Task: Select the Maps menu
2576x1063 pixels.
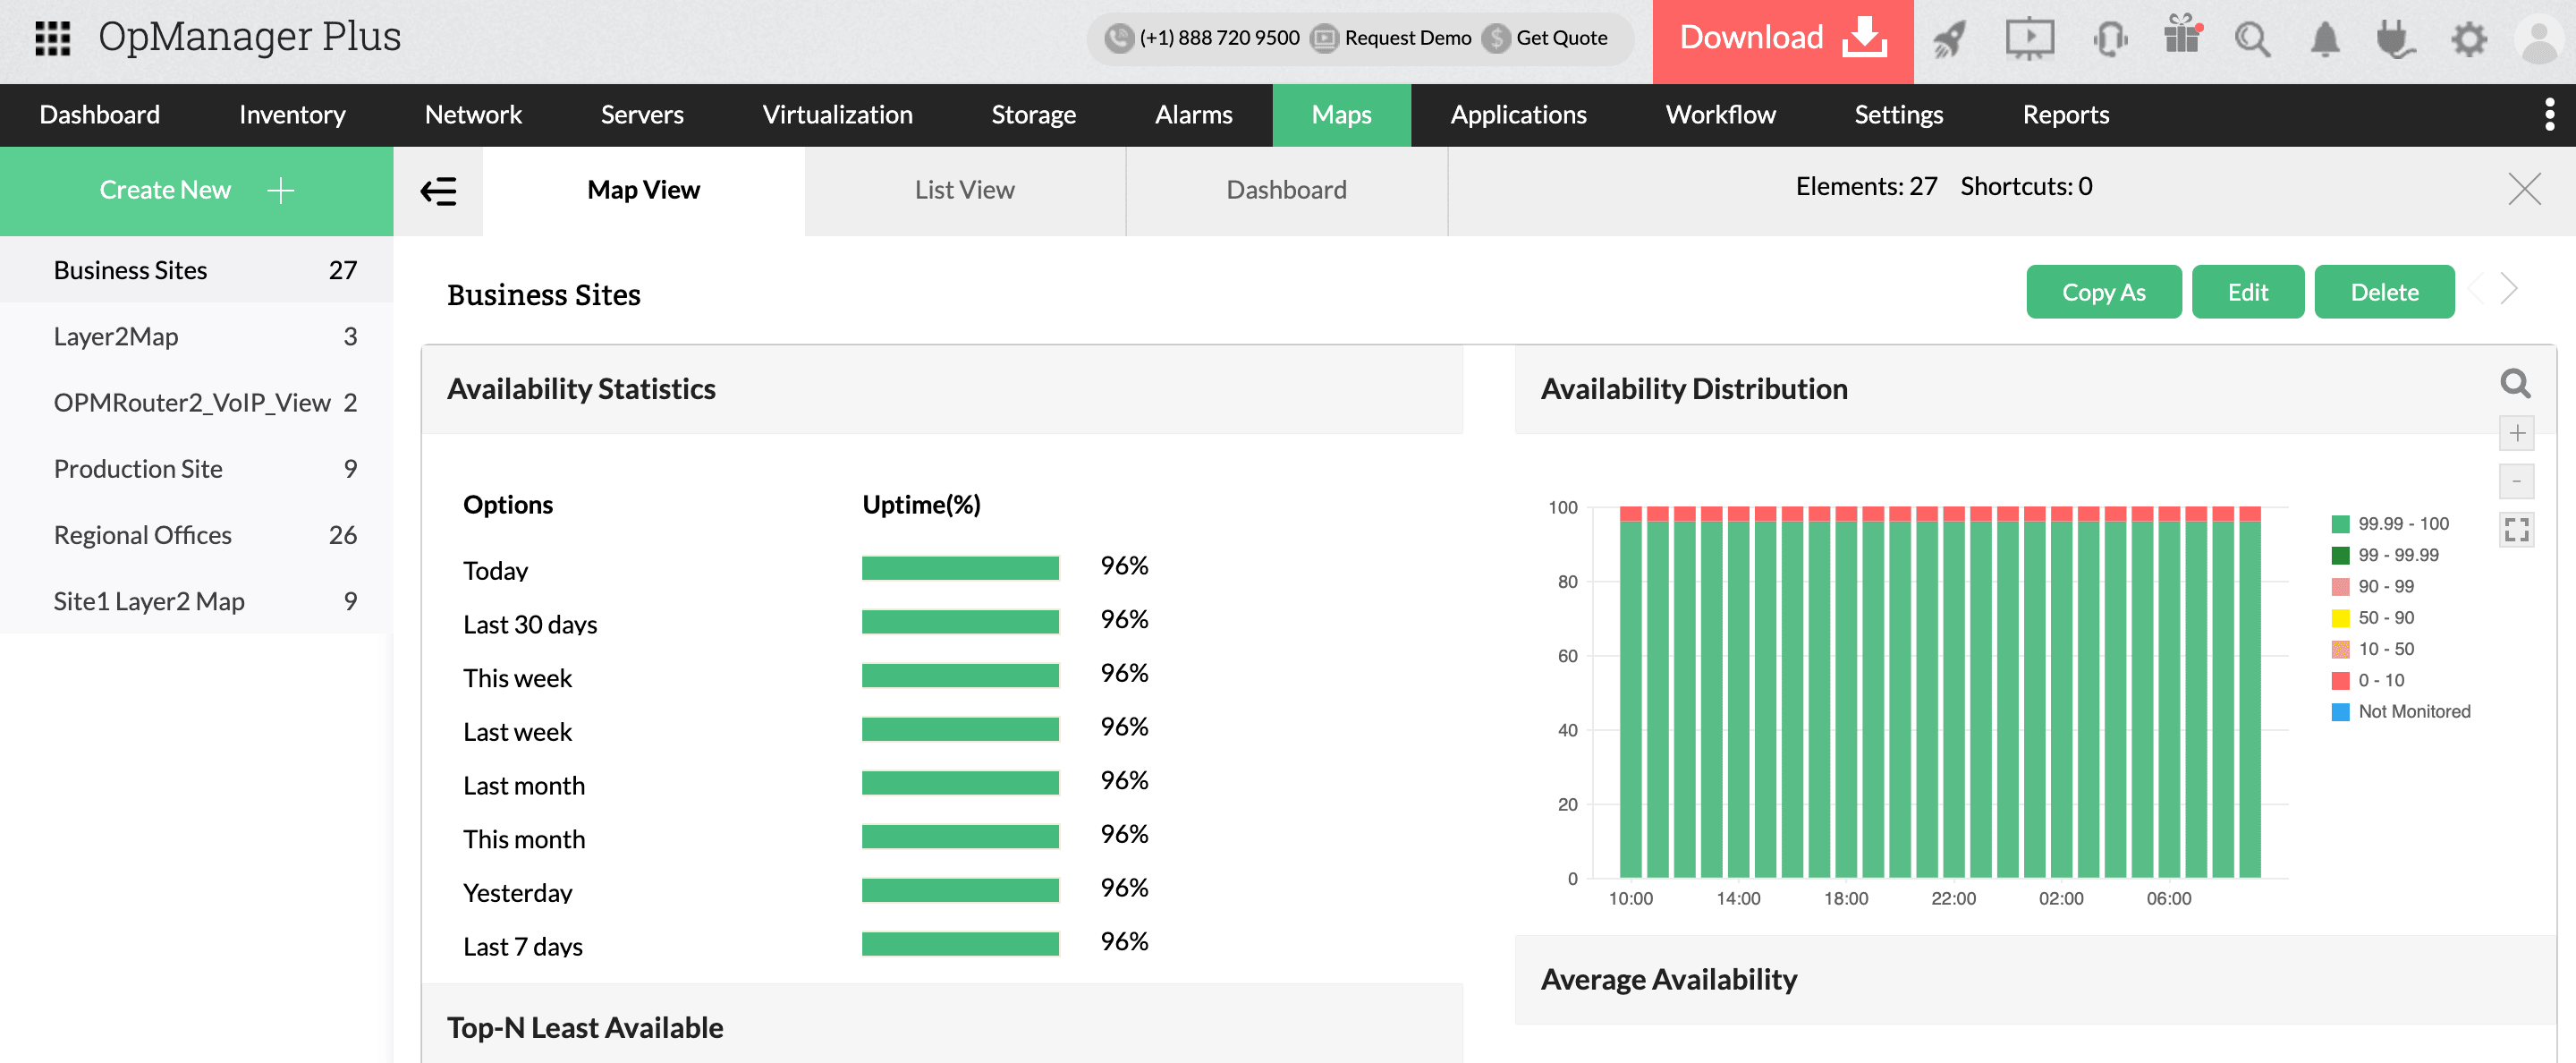Action: tap(1341, 115)
